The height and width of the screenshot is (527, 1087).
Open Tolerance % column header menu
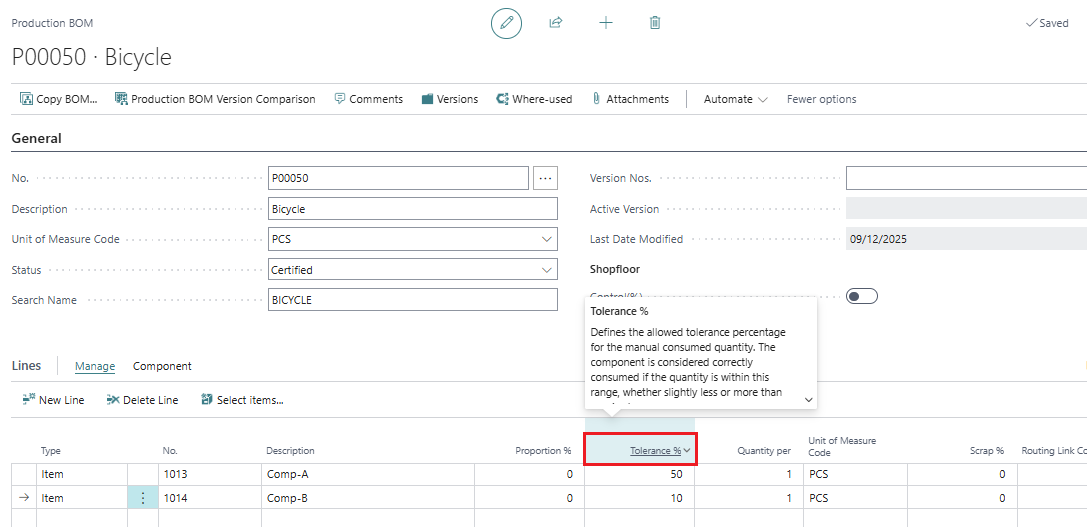(687, 451)
